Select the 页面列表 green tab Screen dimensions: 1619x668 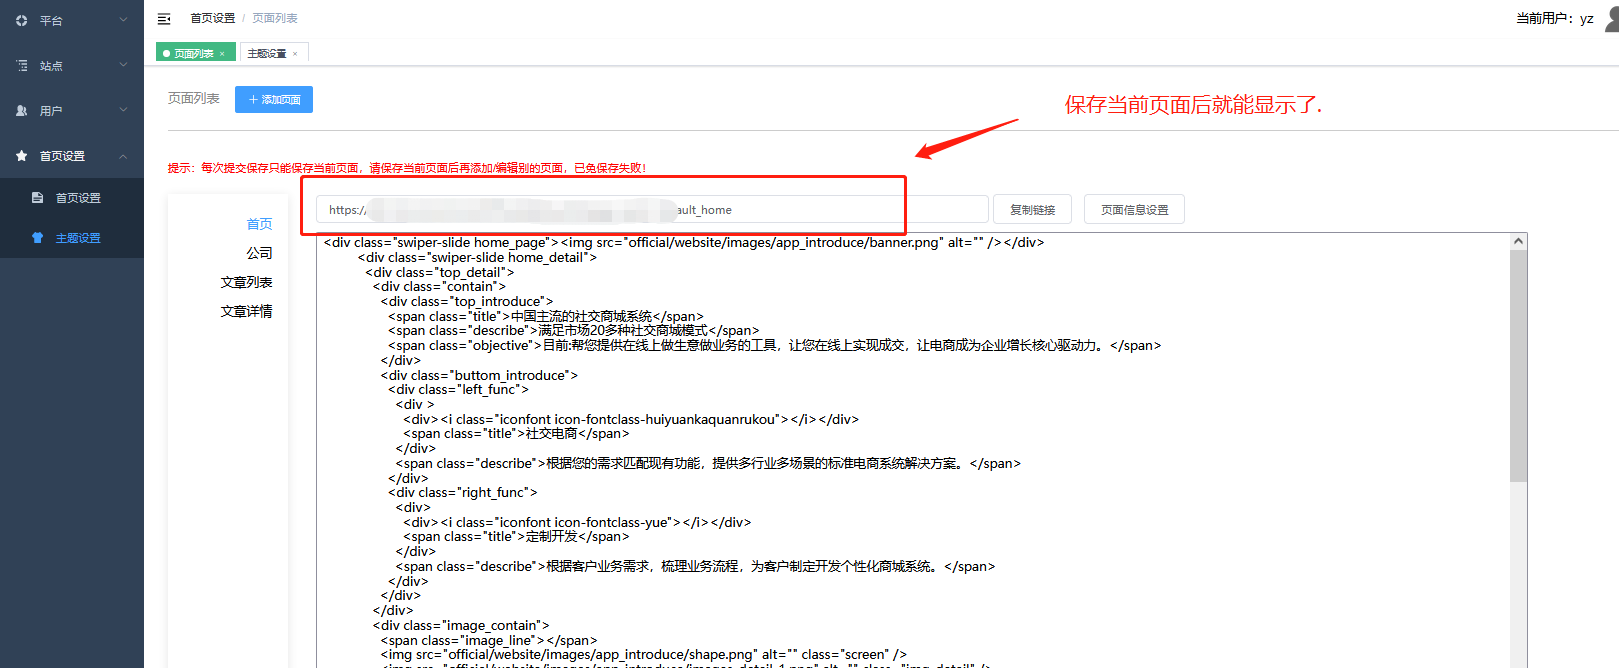tap(193, 54)
